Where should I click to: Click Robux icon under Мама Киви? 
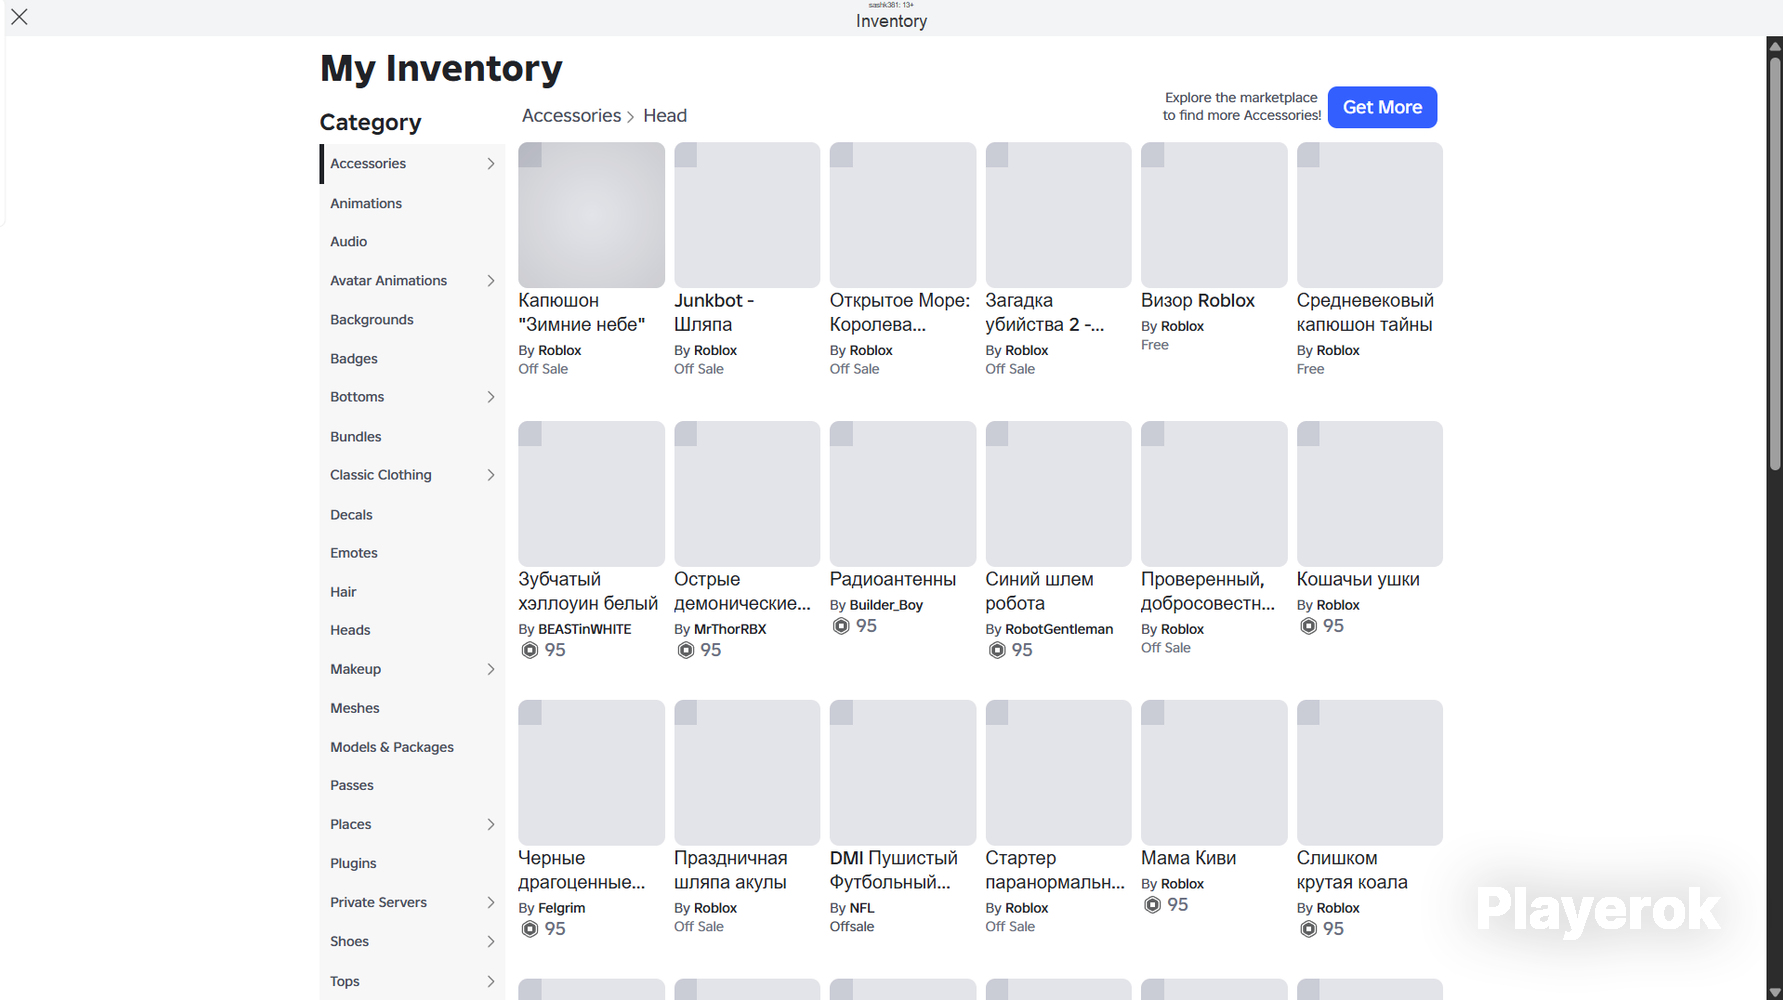[x=1153, y=905]
